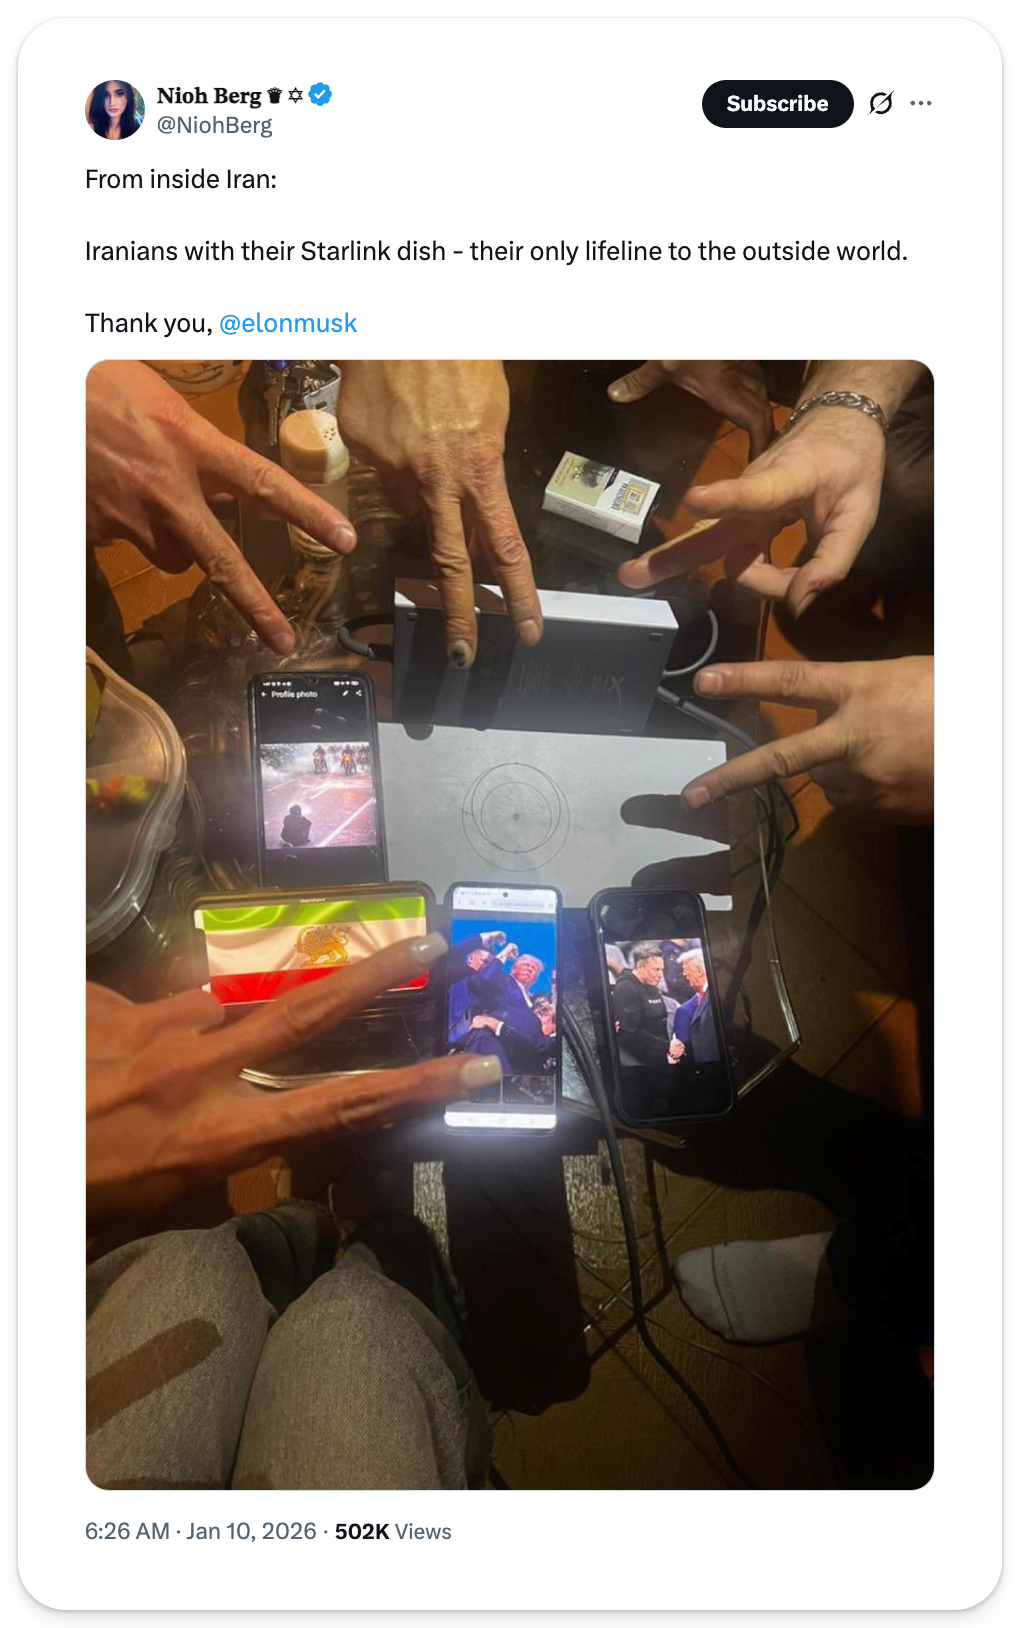
Task: Open the @NiohBerg handle link
Action: 214,125
